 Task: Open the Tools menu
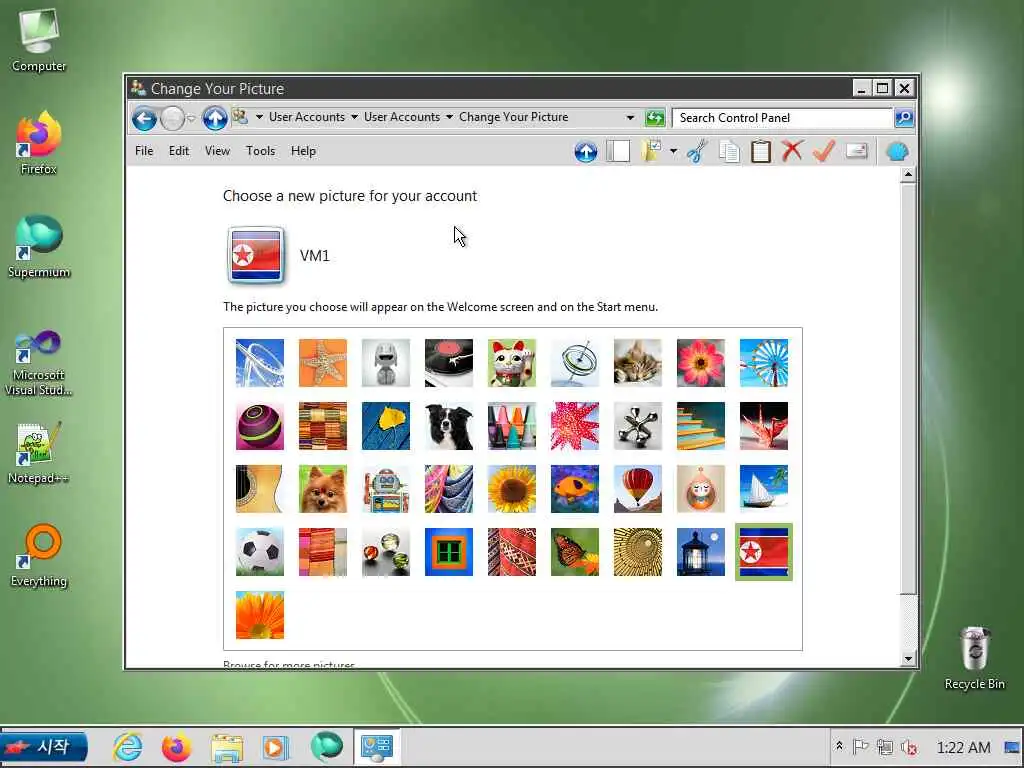[261, 151]
